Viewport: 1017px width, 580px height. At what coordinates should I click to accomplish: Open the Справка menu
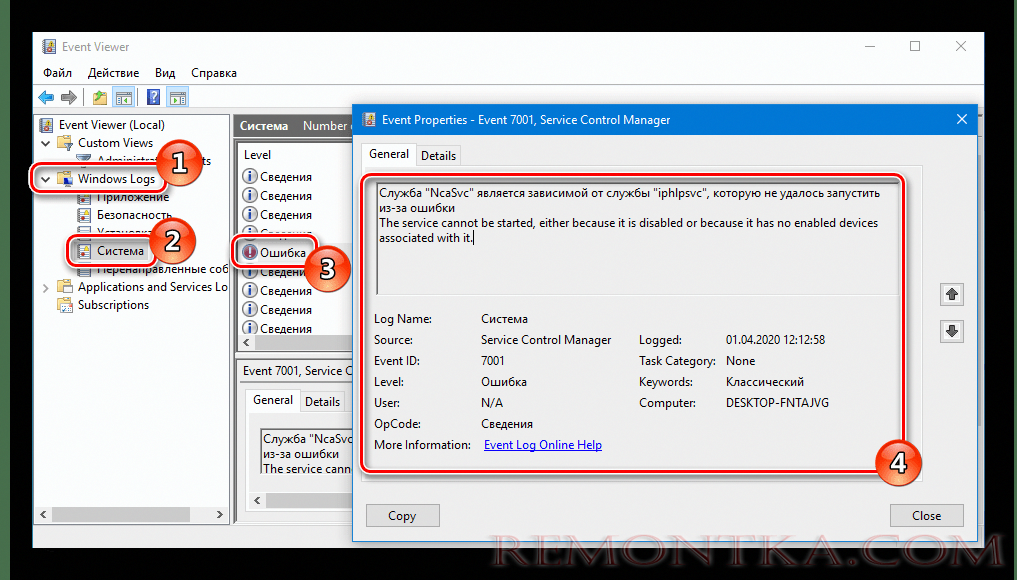pos(213,72)
